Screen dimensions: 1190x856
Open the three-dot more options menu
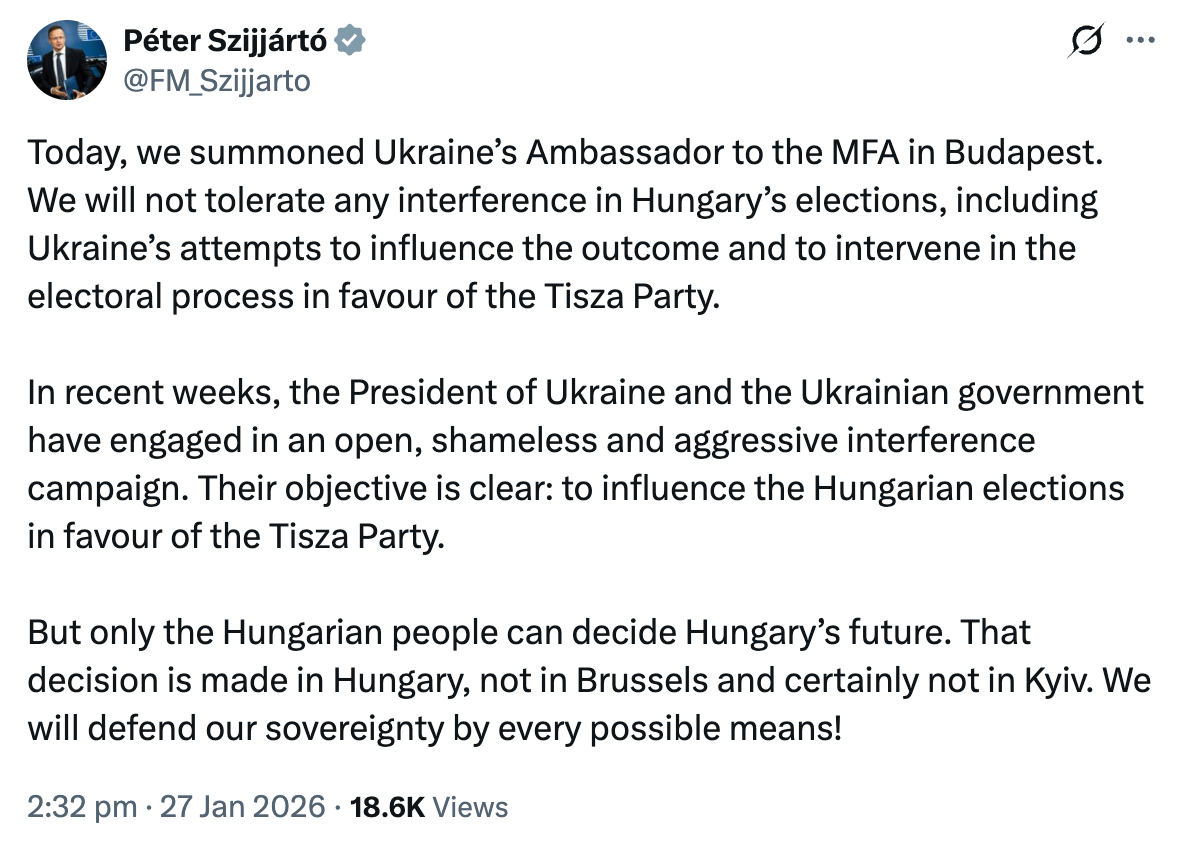coord(1140,41)
